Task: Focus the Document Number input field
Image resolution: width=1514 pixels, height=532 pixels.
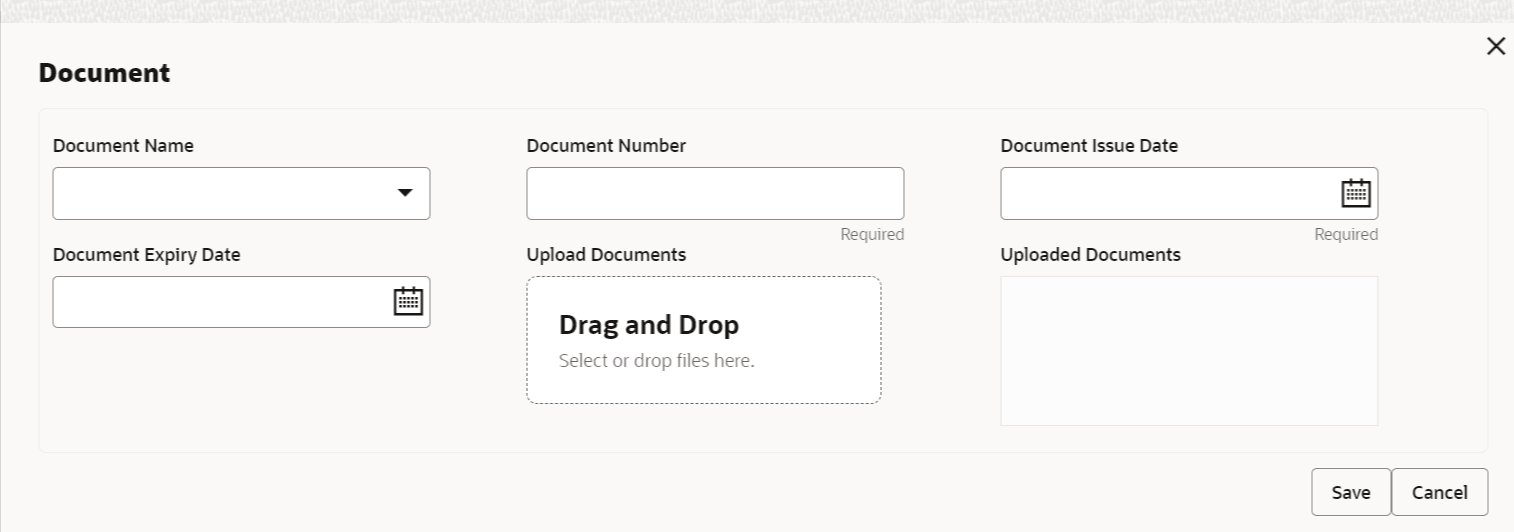Action: (x=715, y=193)
